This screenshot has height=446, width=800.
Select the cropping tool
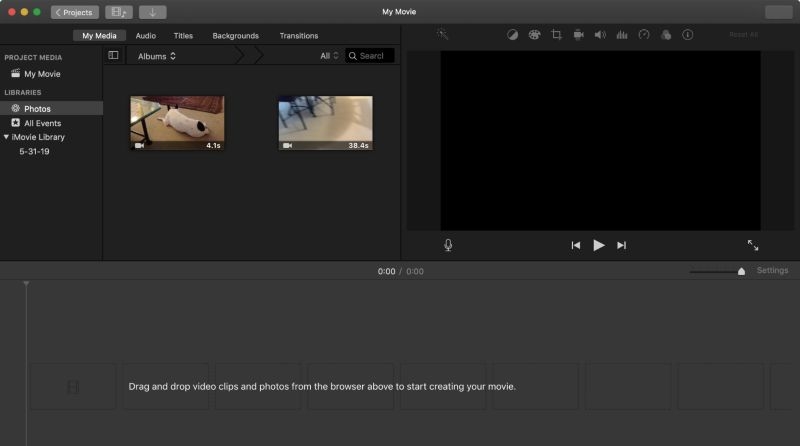556,35
